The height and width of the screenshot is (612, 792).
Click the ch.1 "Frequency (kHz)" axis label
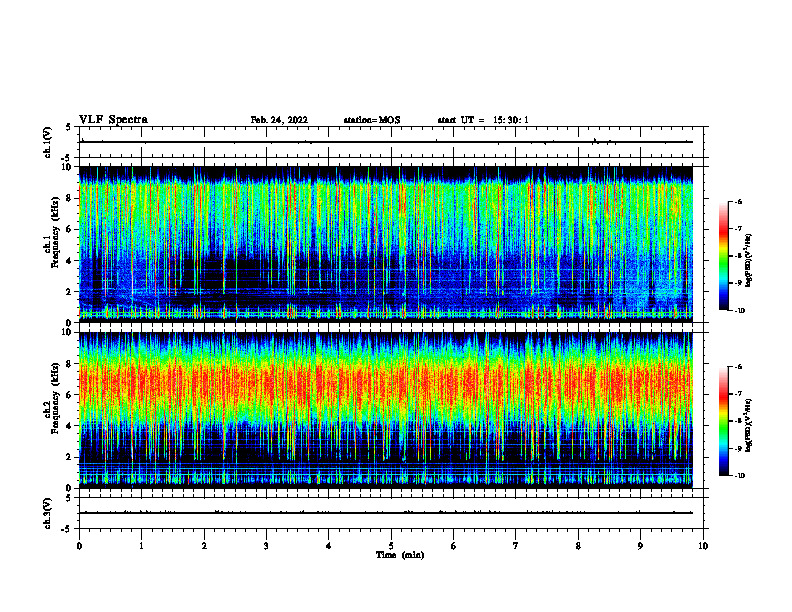55,232
